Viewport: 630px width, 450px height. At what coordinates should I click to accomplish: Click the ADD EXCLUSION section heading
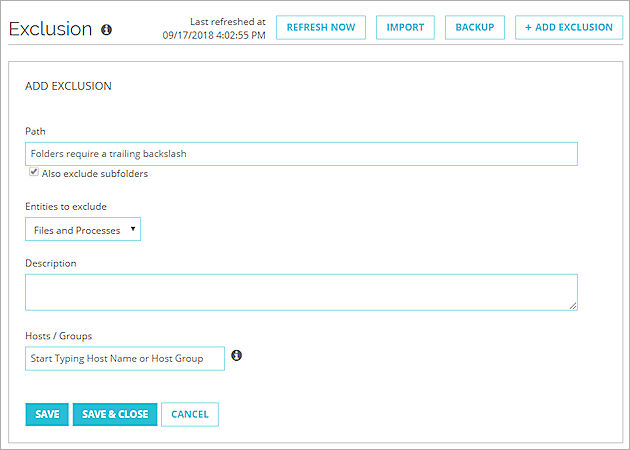point(68,87)
